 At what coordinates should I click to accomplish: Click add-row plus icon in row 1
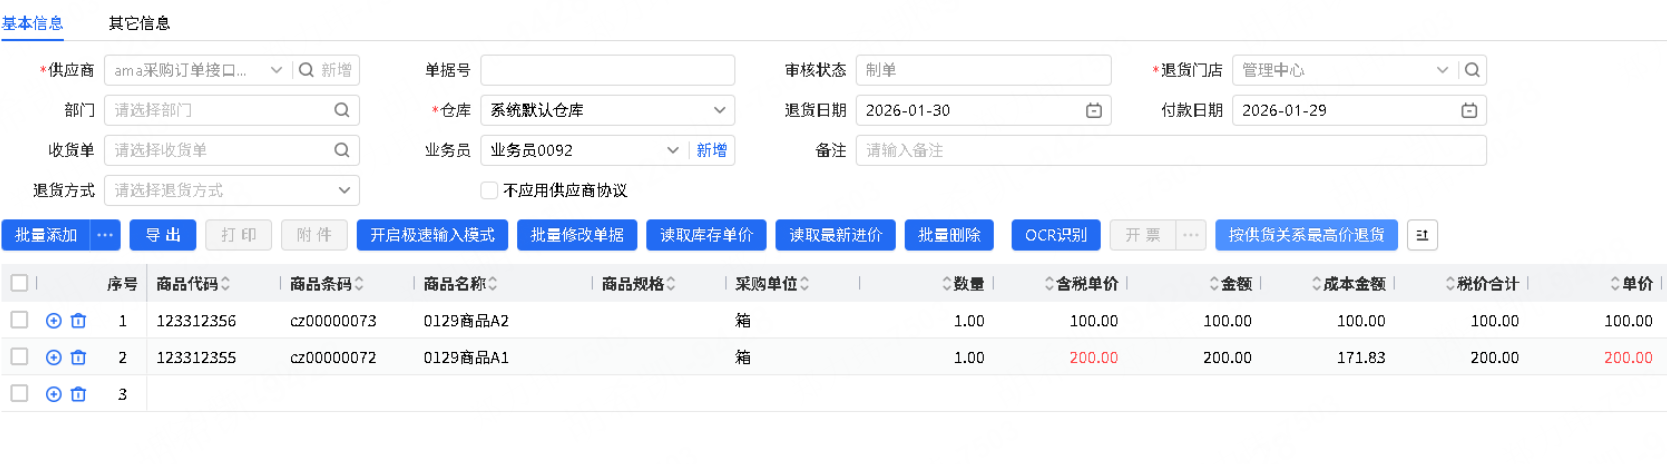pos(54,321)
